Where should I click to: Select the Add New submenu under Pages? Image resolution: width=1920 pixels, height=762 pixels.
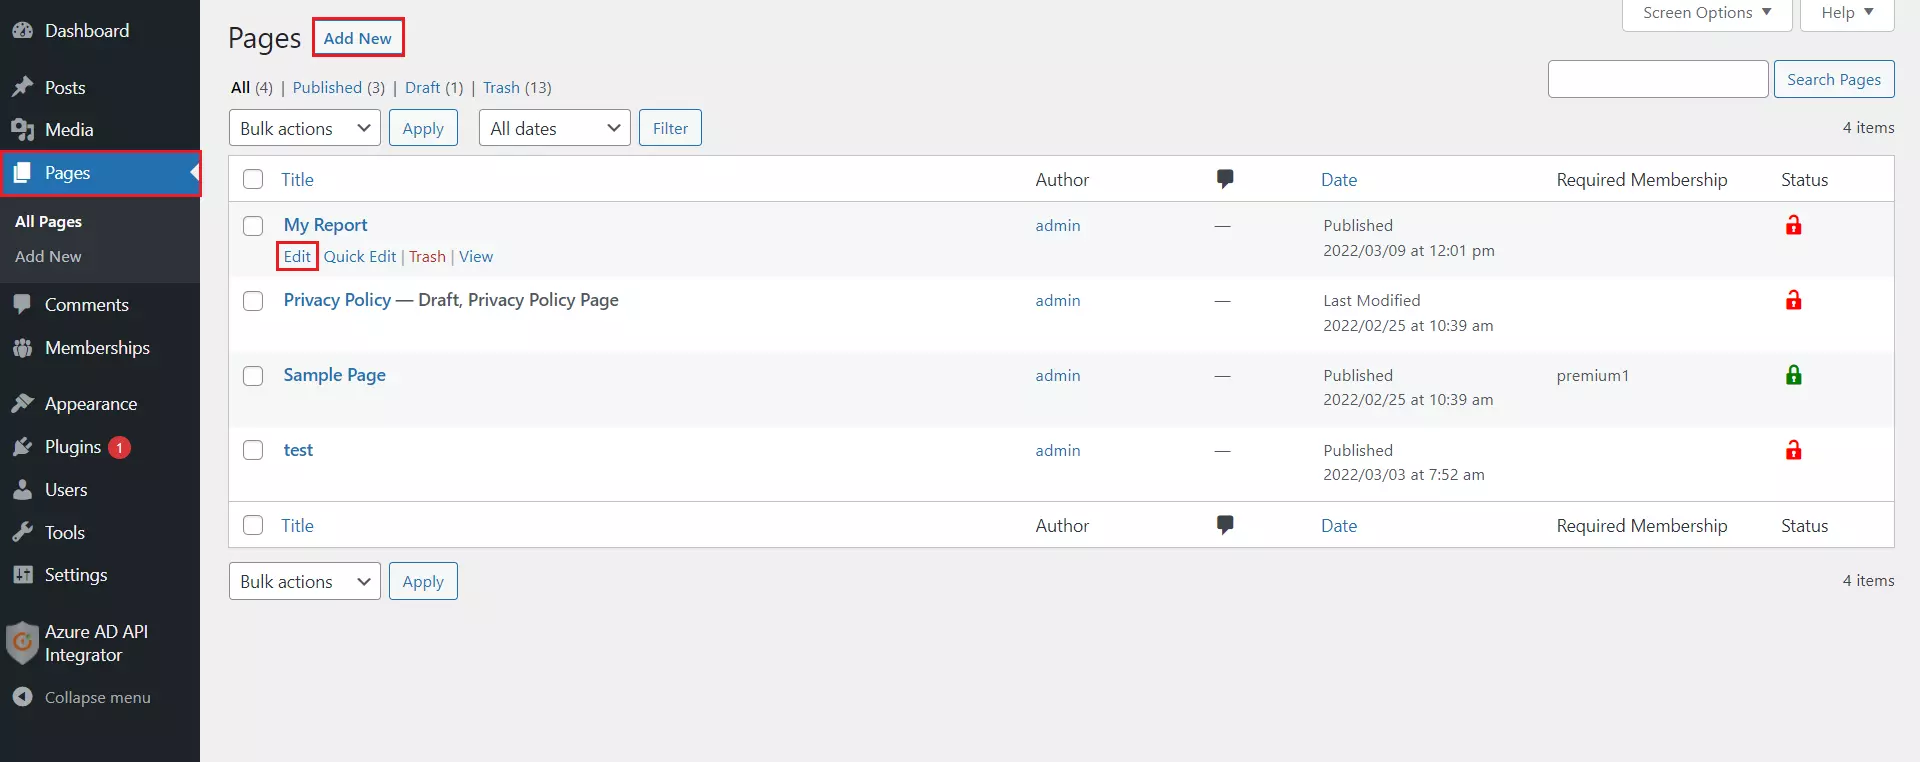point(48,256)
